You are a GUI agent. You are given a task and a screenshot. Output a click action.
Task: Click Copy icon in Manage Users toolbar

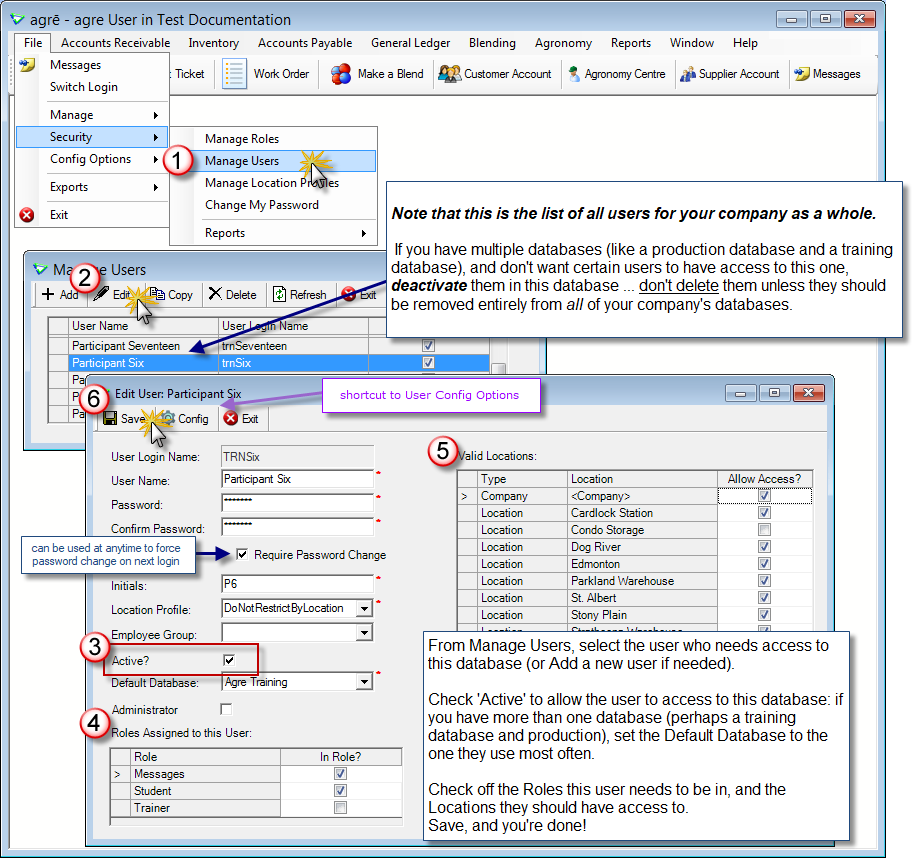tap(157, 294)
